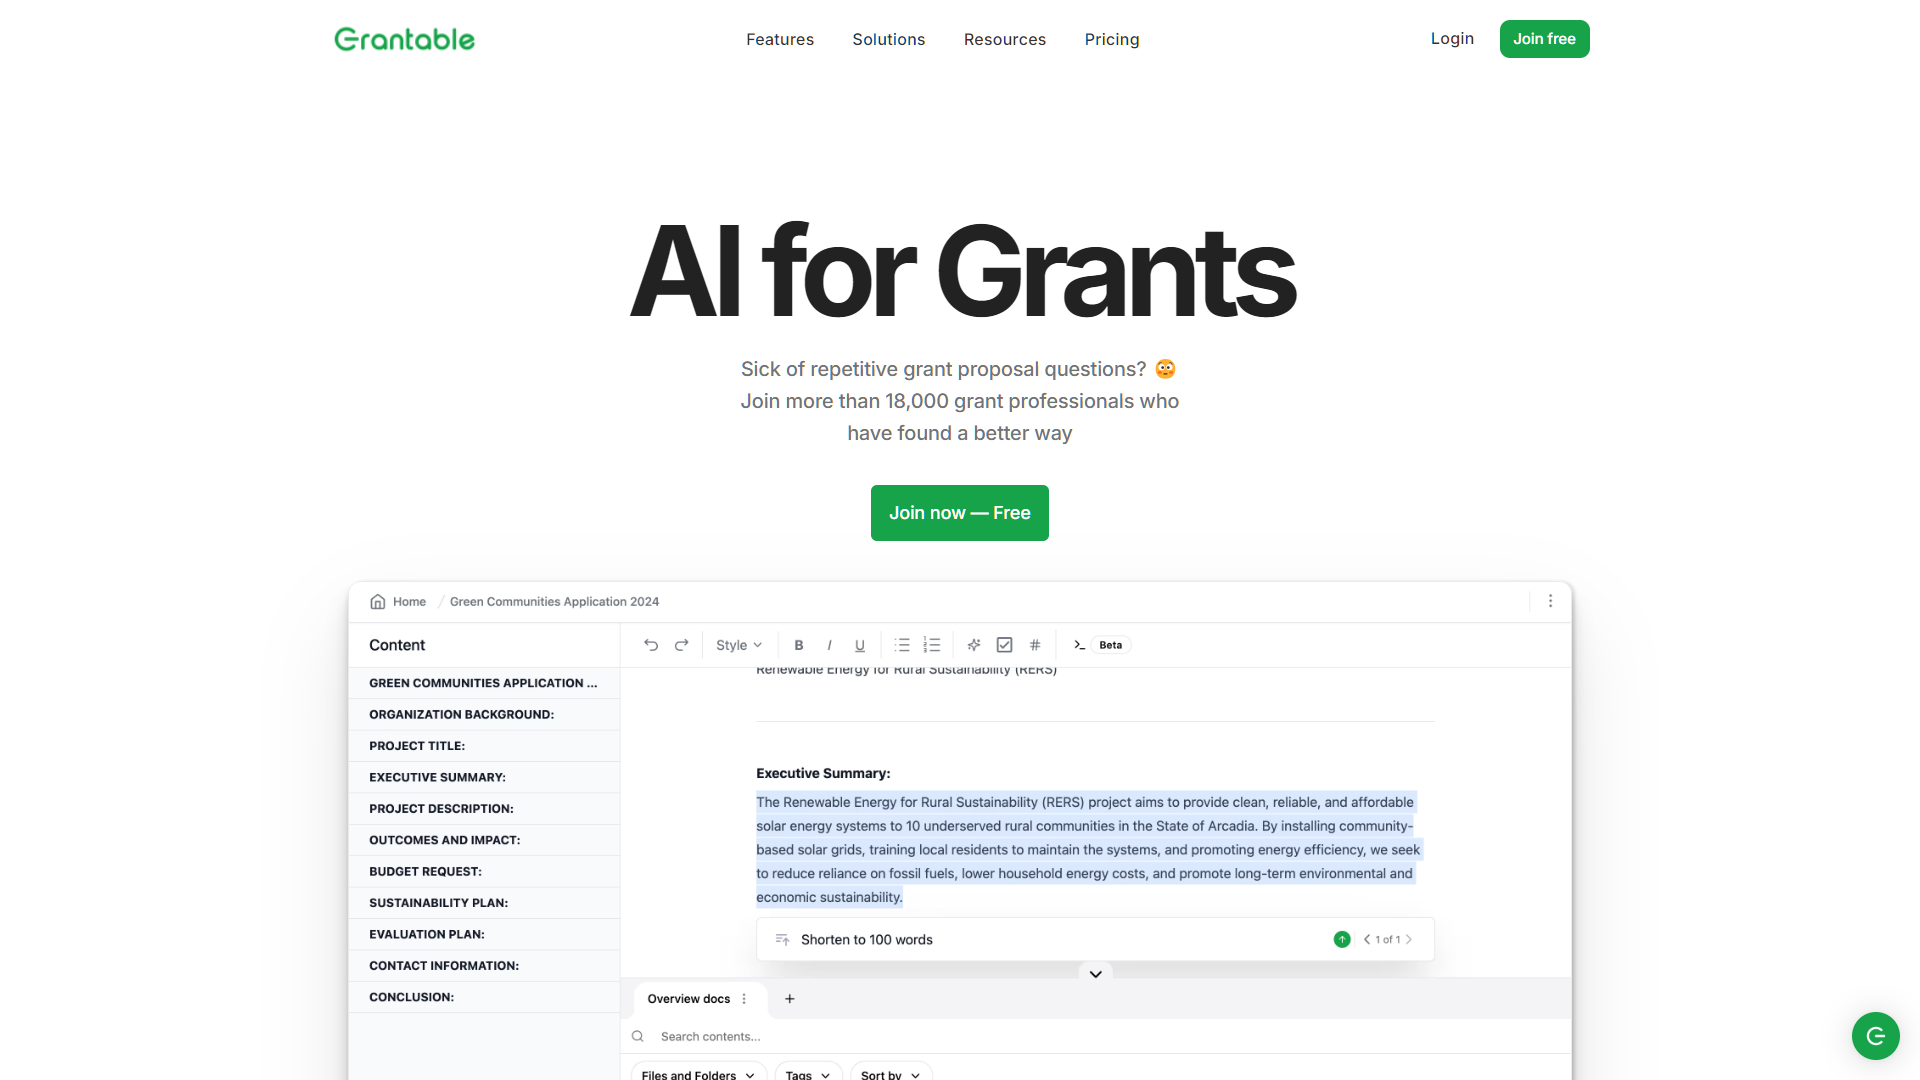Click the Redo icon in the editor toolbar
The image size is (1920, 1080).
pos(681,645)
